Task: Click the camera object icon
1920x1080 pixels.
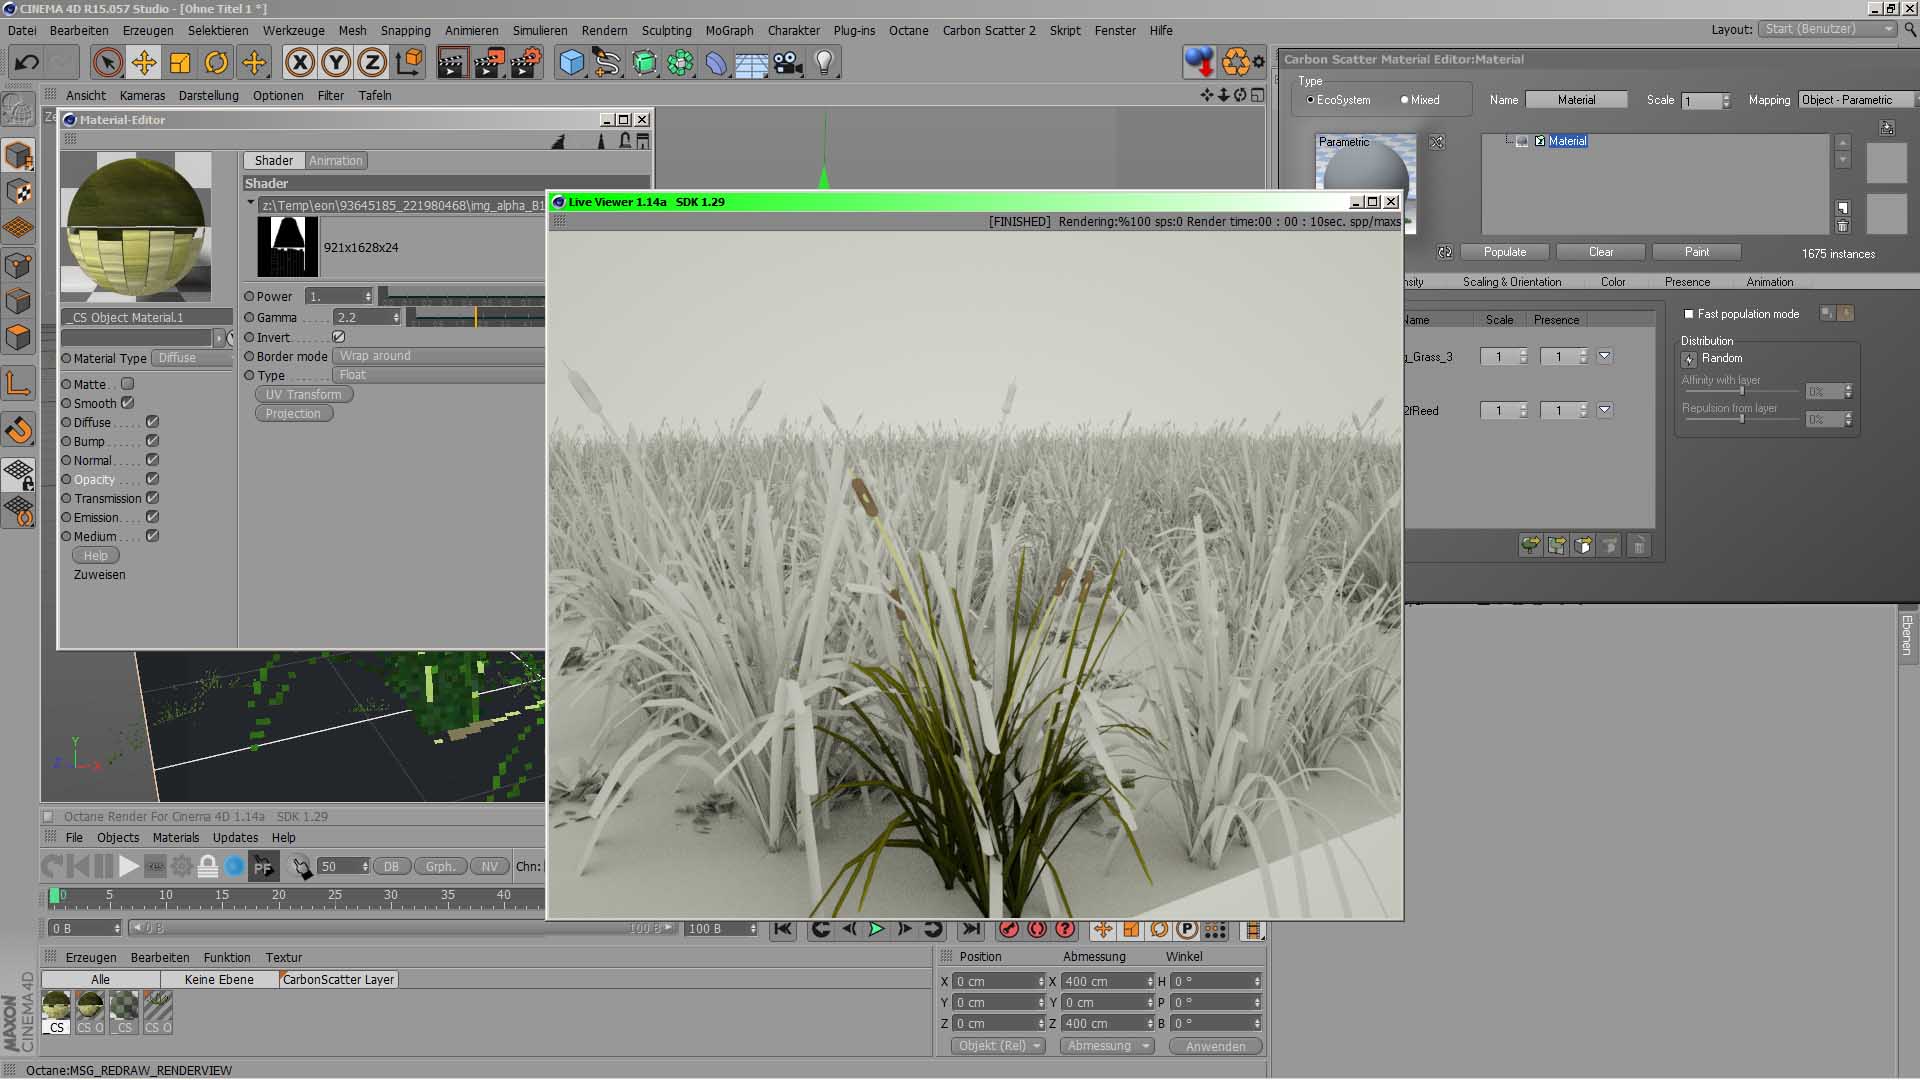Action: pos(788,63)
